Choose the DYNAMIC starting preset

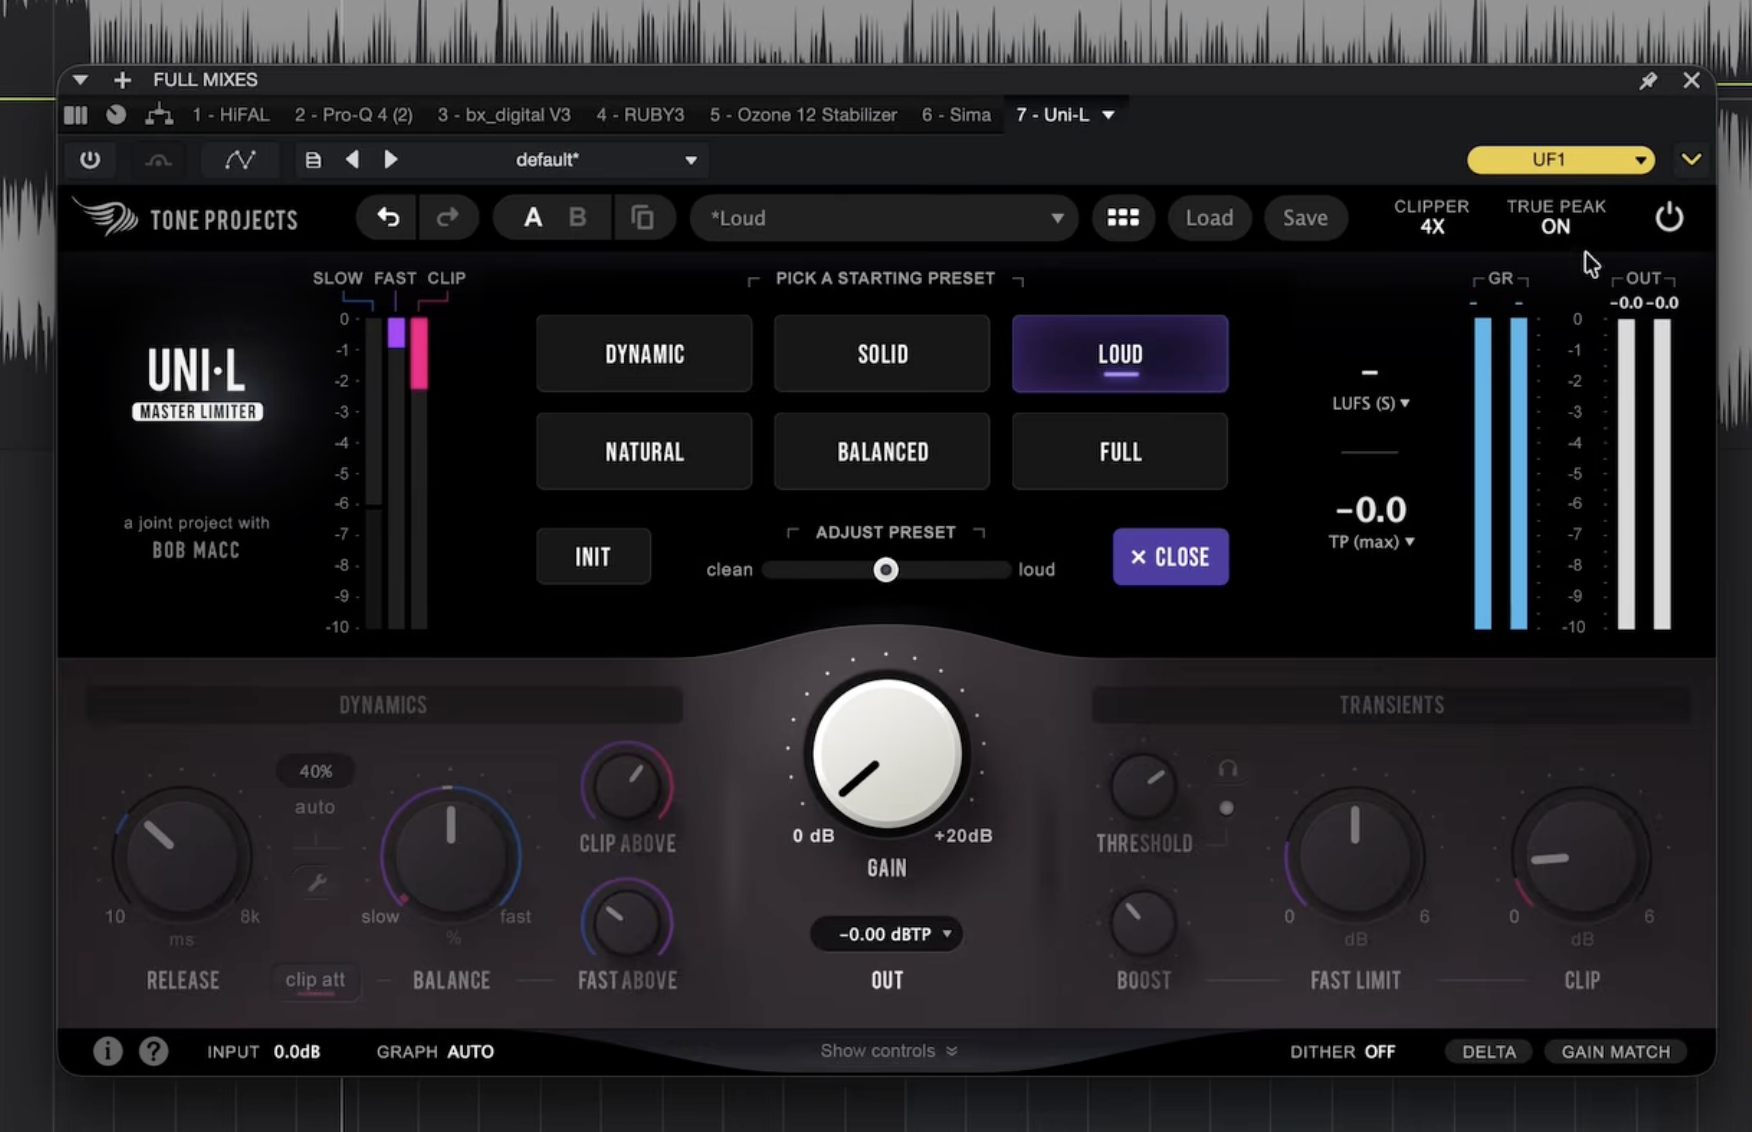644,354
